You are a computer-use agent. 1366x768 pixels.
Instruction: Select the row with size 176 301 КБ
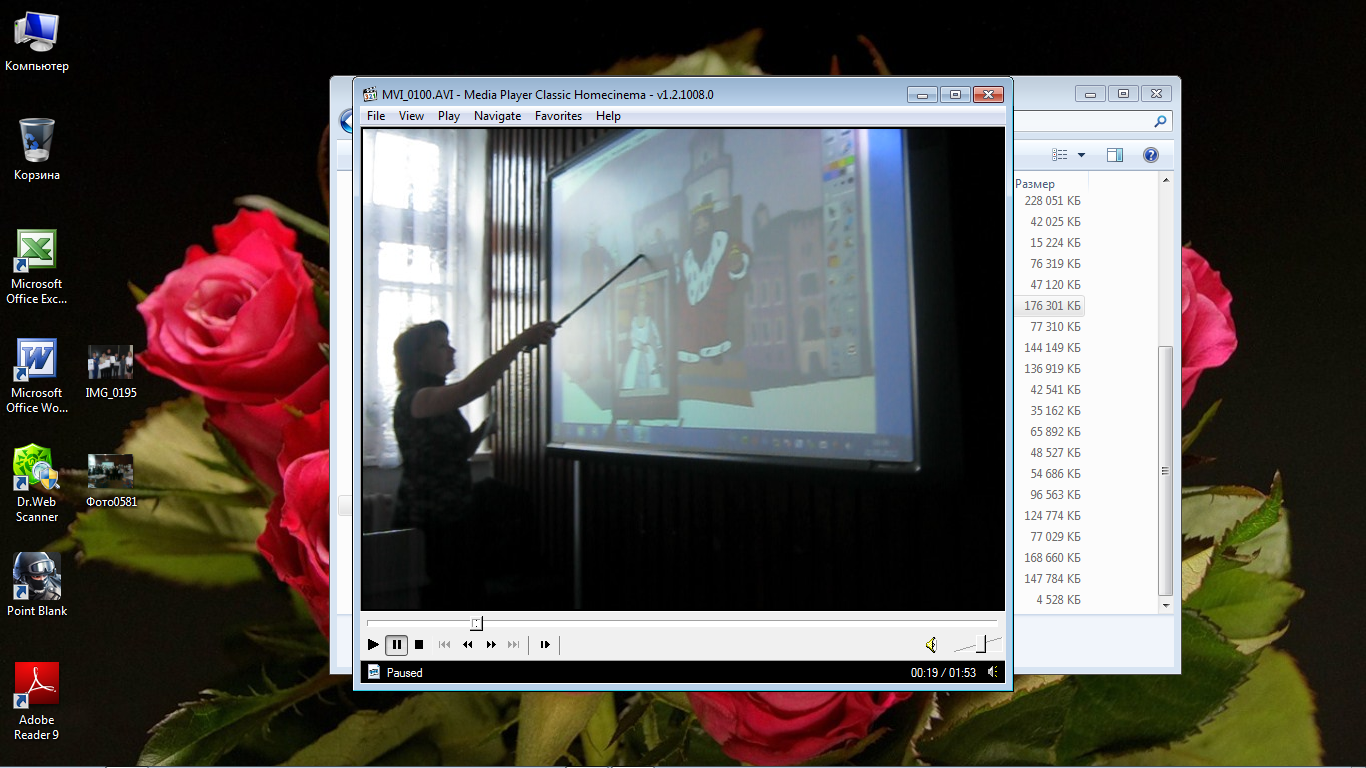(x=1052, y=306)
